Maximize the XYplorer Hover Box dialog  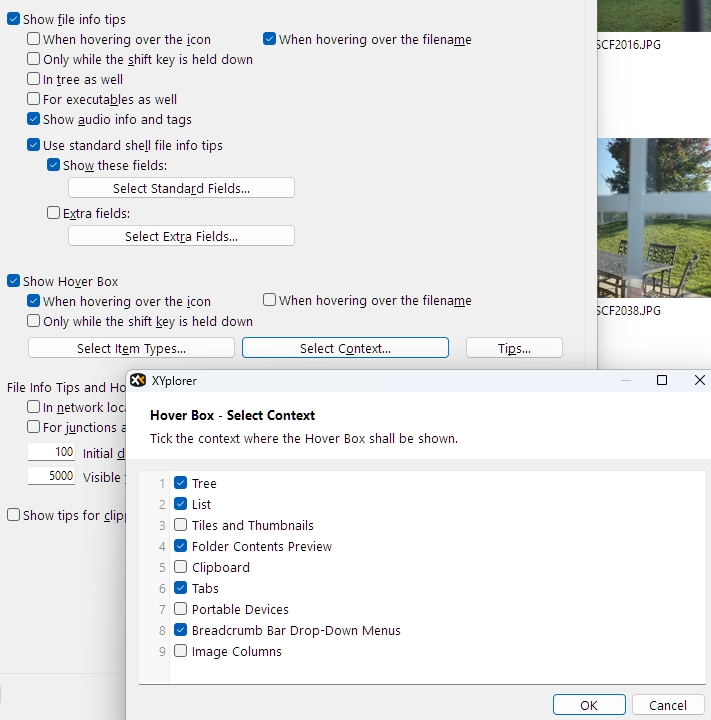pos(661,380)
